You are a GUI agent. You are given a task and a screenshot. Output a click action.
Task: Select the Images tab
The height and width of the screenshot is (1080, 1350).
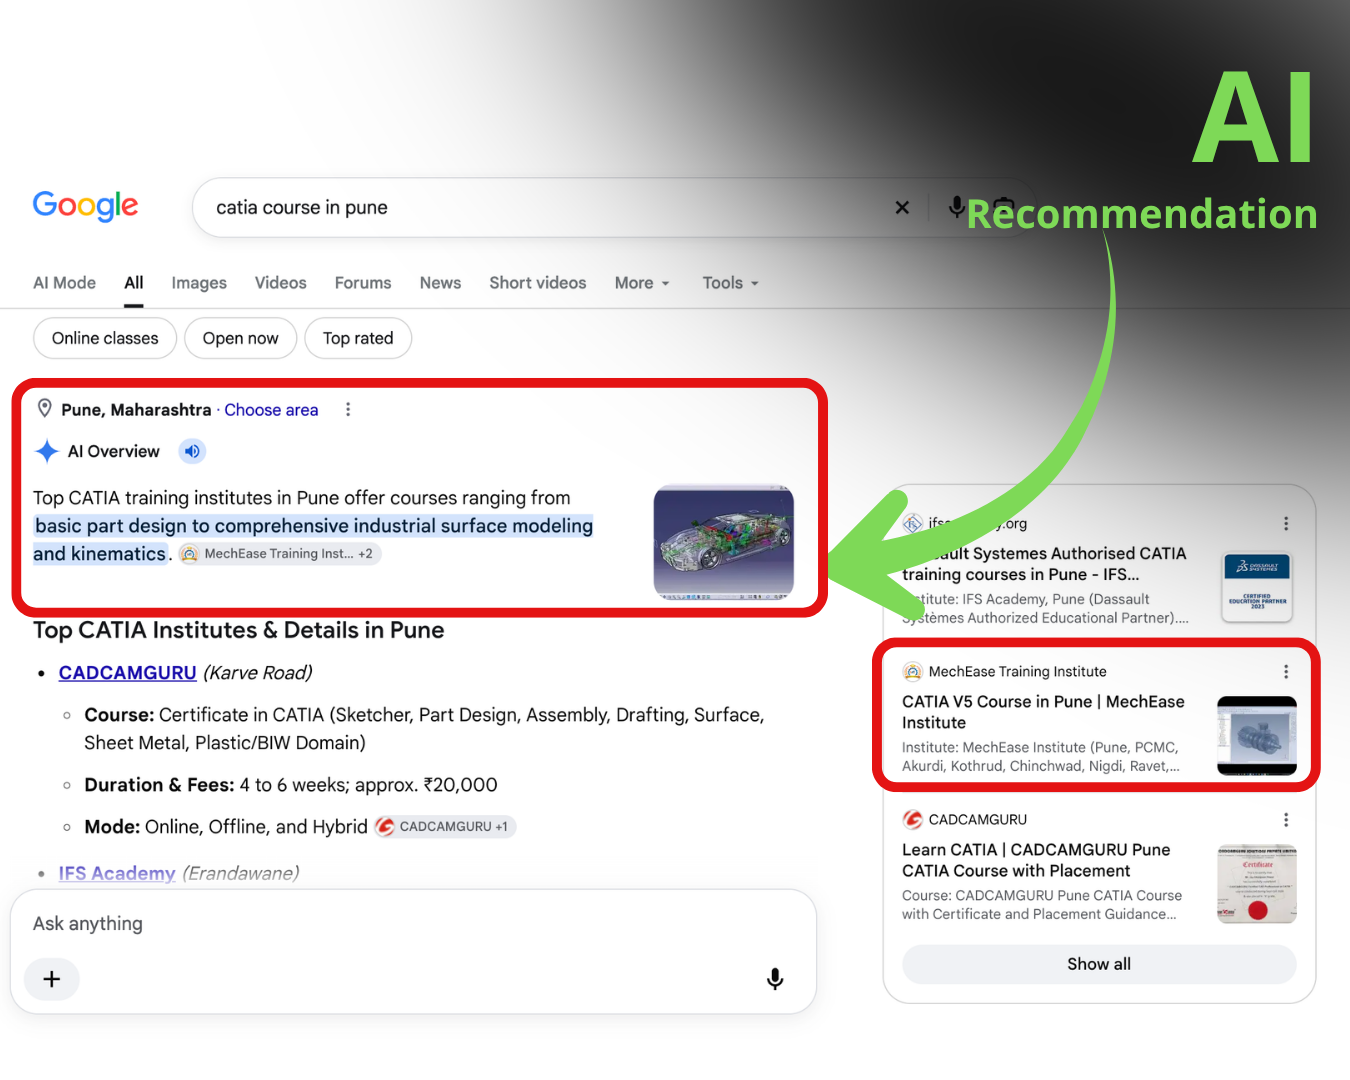(x=199, y=283)
